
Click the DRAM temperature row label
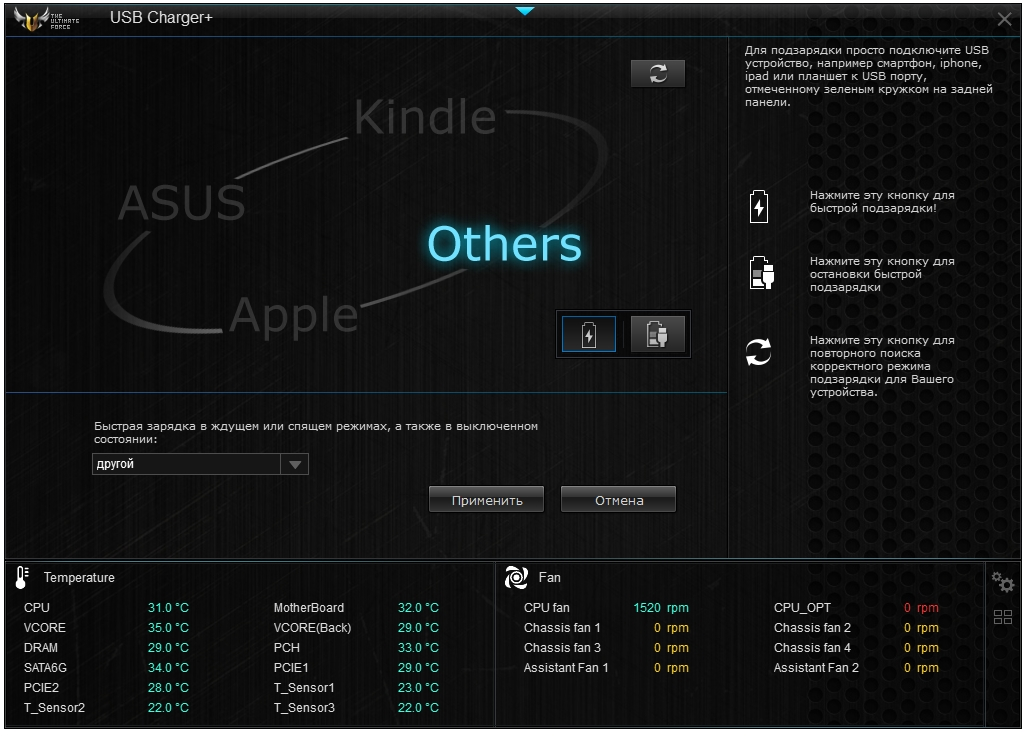[41, 648]
